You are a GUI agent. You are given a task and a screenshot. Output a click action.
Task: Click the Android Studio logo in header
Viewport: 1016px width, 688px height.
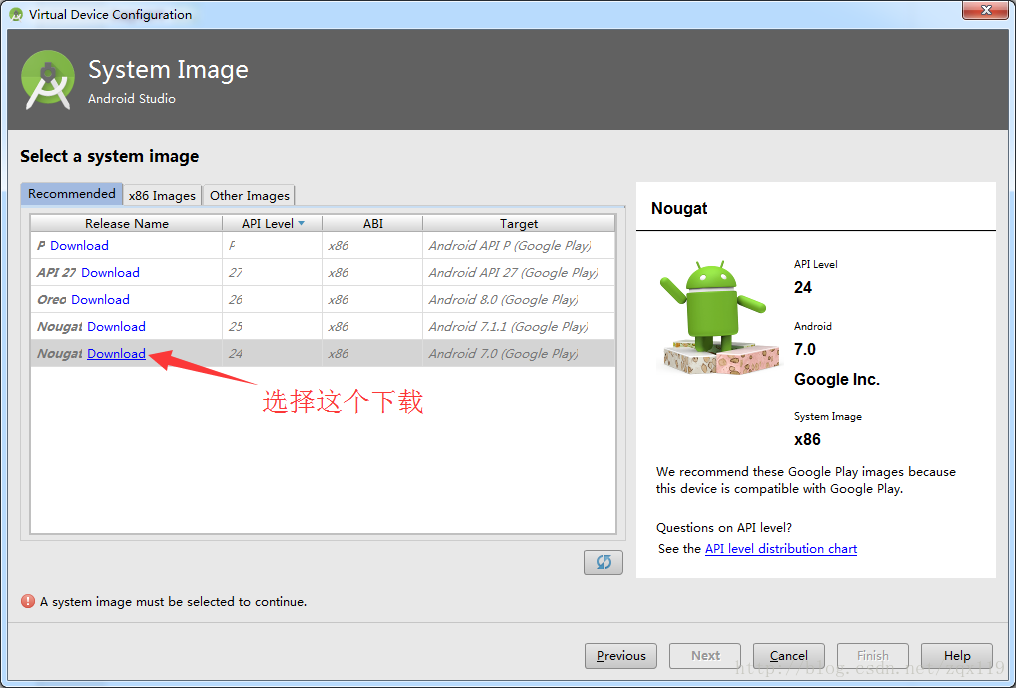coord(48,80)
